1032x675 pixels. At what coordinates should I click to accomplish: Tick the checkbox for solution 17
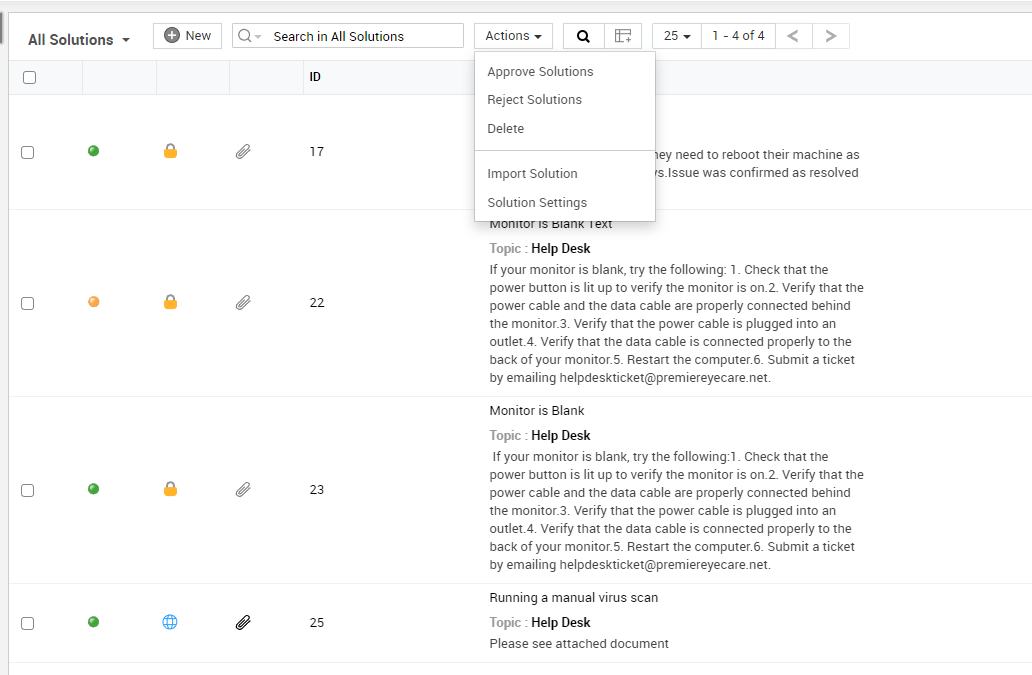click(x=28, y=153)
